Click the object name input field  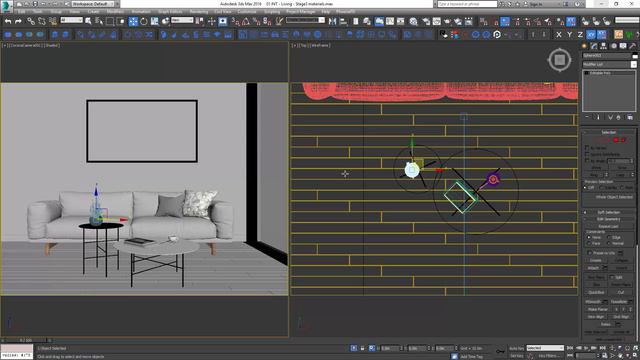(607, 56)
